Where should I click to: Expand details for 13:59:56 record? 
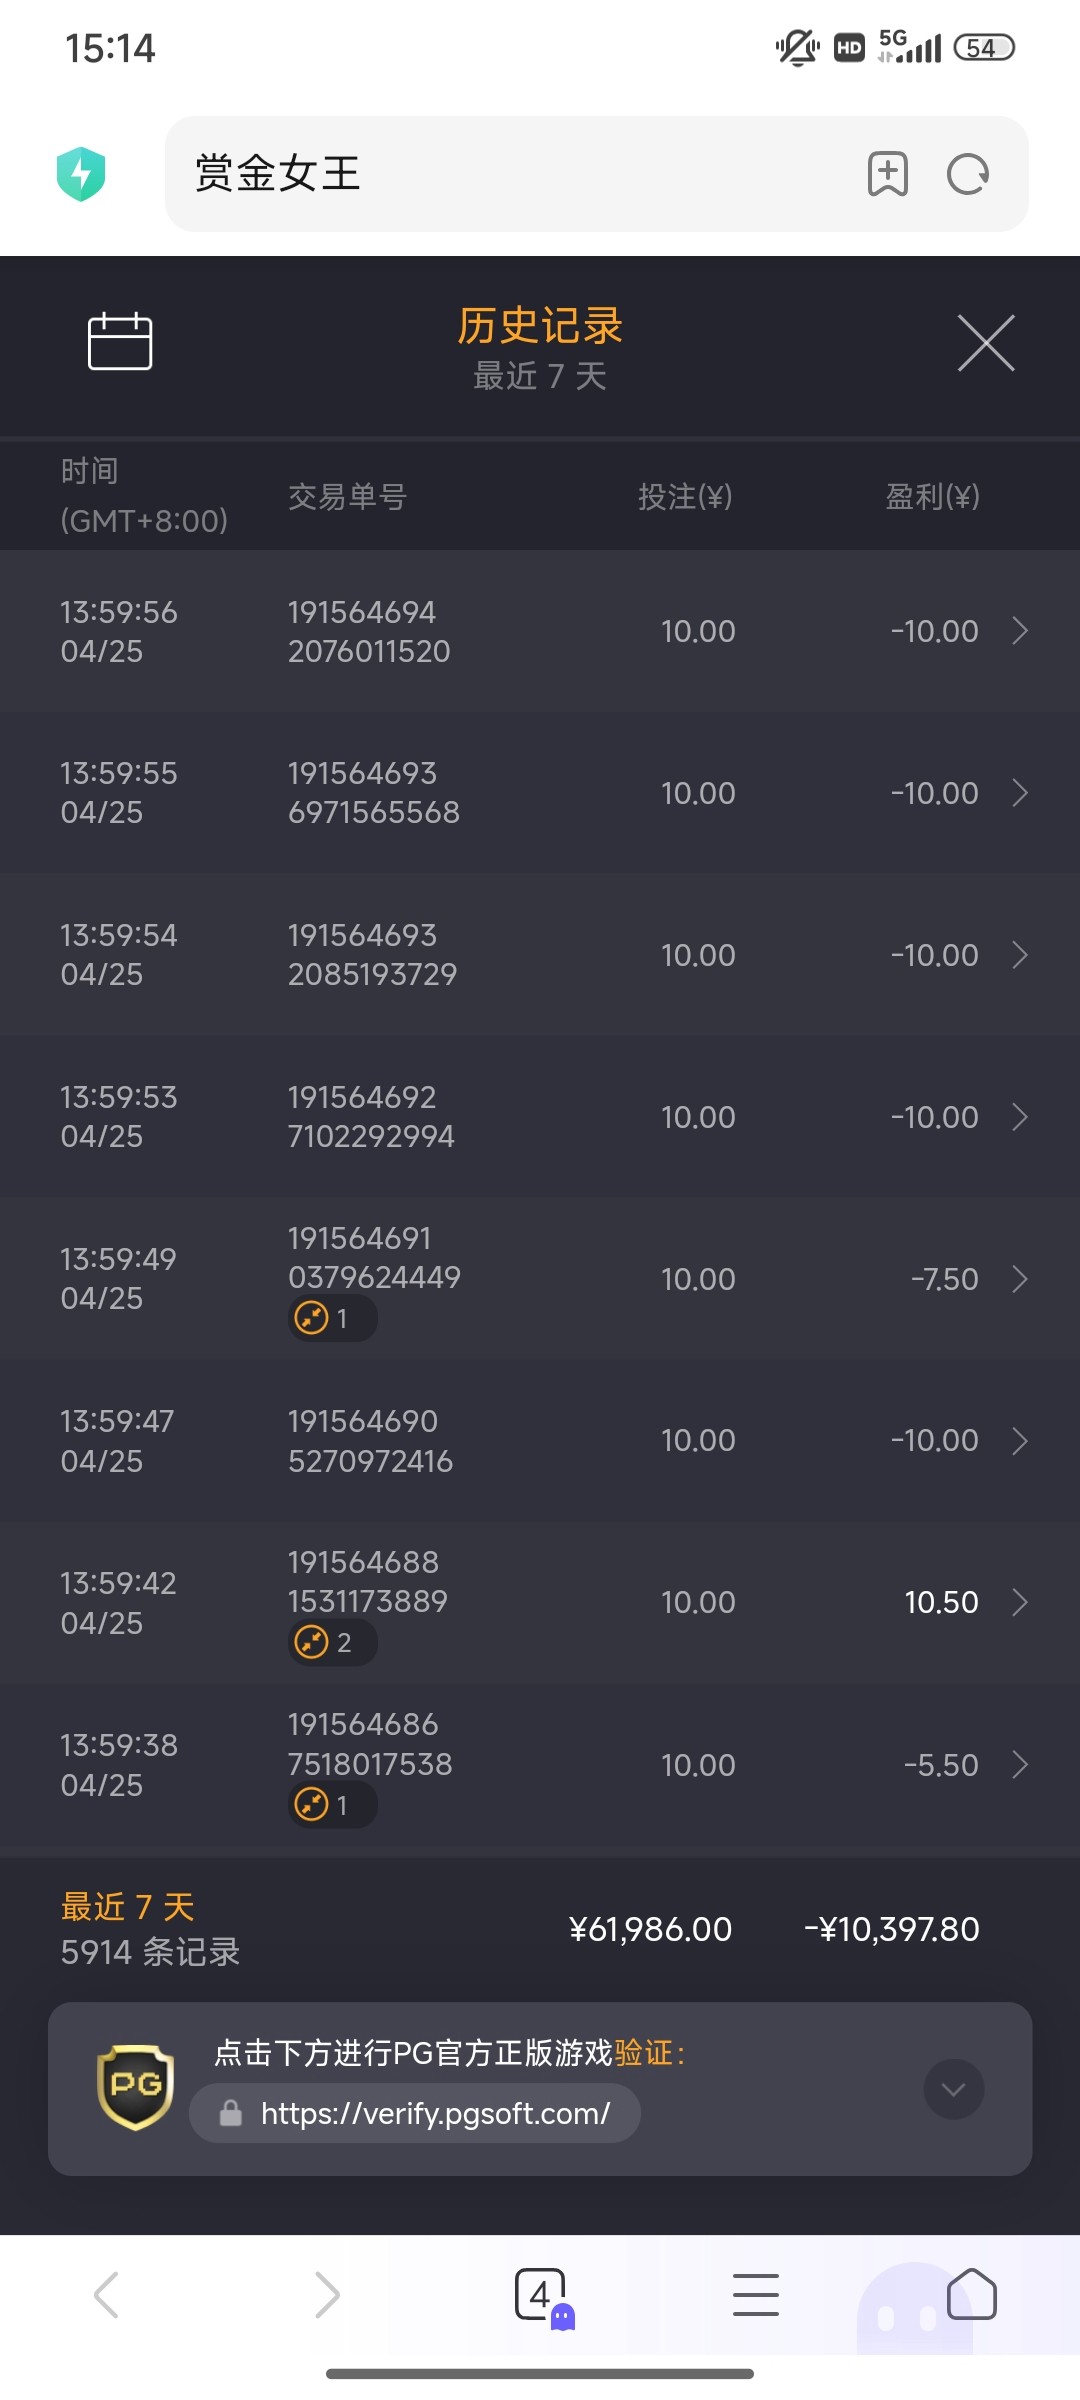(1019, 631)
